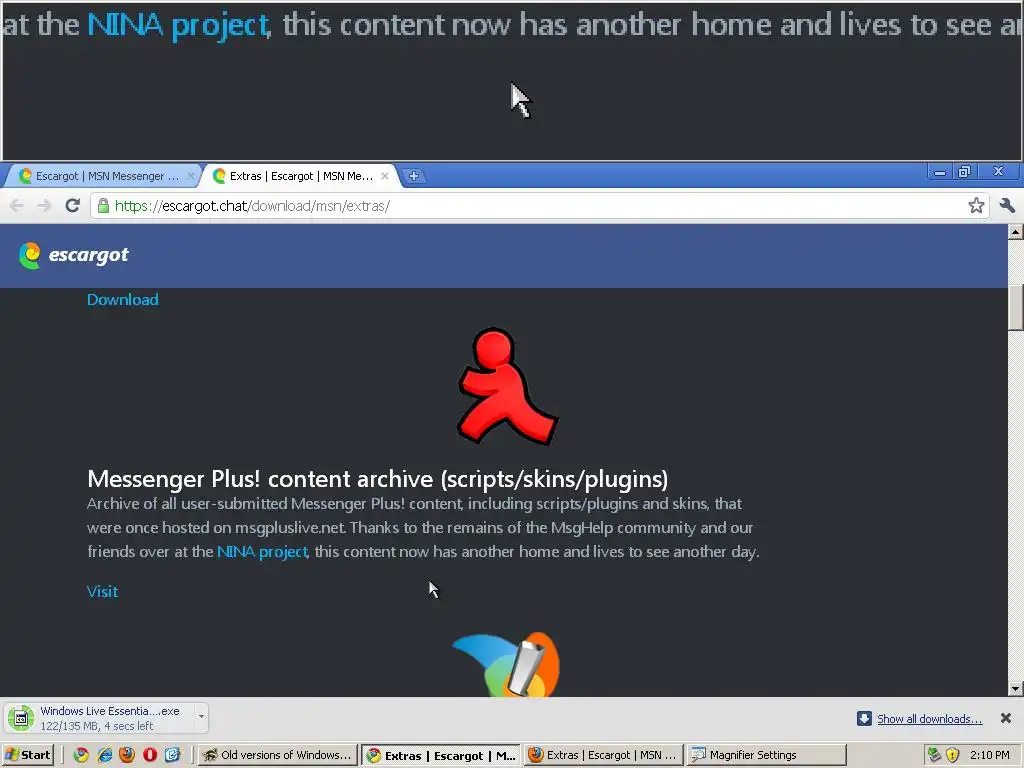Click the browser forward arrow
The width and height of the screenshot is (1024, 768).
click(x=44, y=206)
